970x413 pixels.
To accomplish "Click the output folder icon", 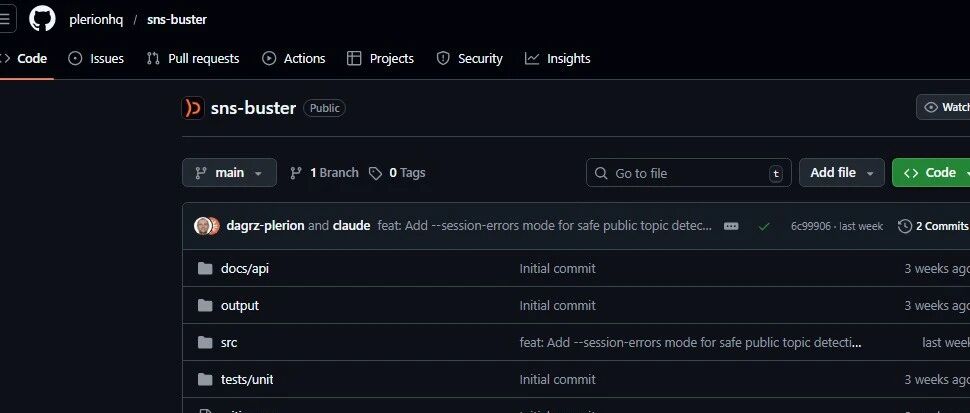I will click(205, 305).
